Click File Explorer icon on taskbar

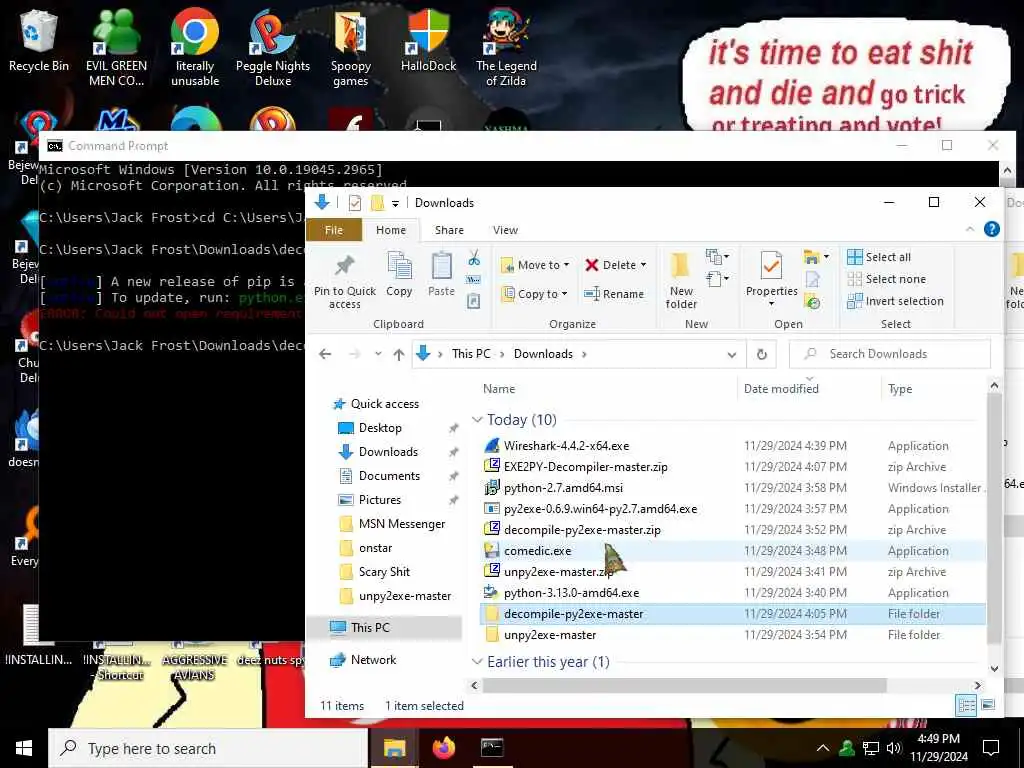[394, 748]
